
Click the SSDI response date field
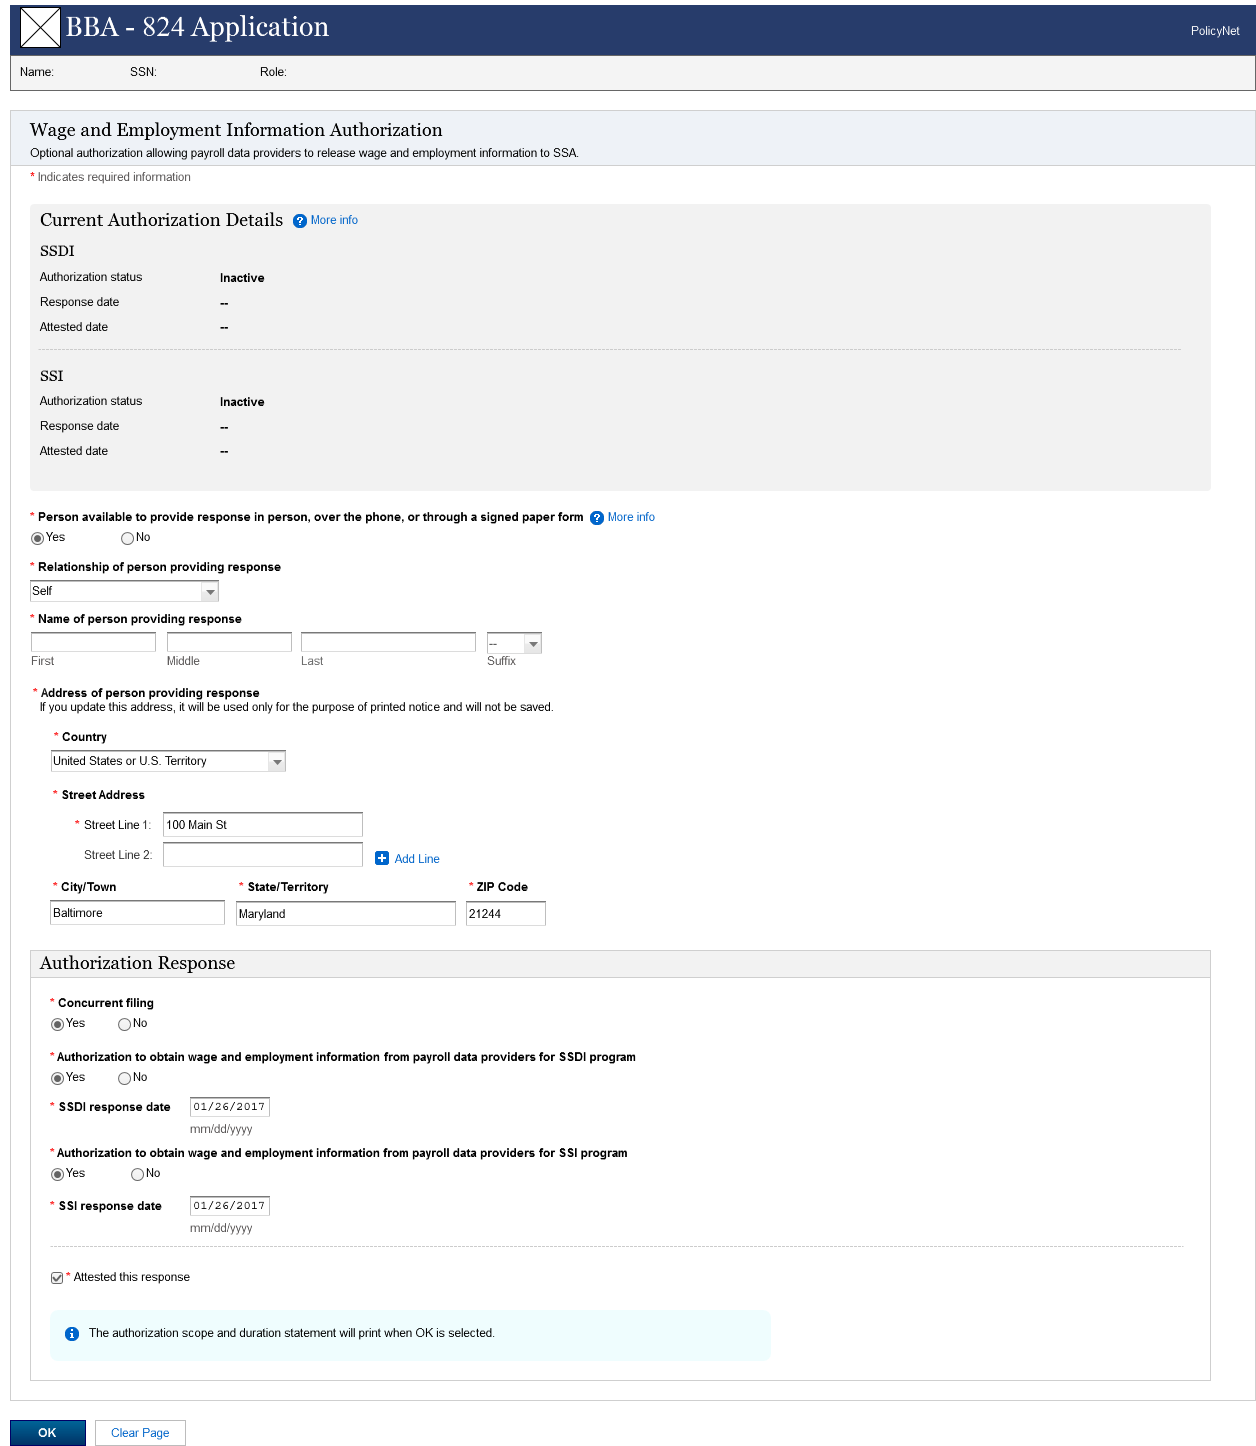coord(229,1107)
